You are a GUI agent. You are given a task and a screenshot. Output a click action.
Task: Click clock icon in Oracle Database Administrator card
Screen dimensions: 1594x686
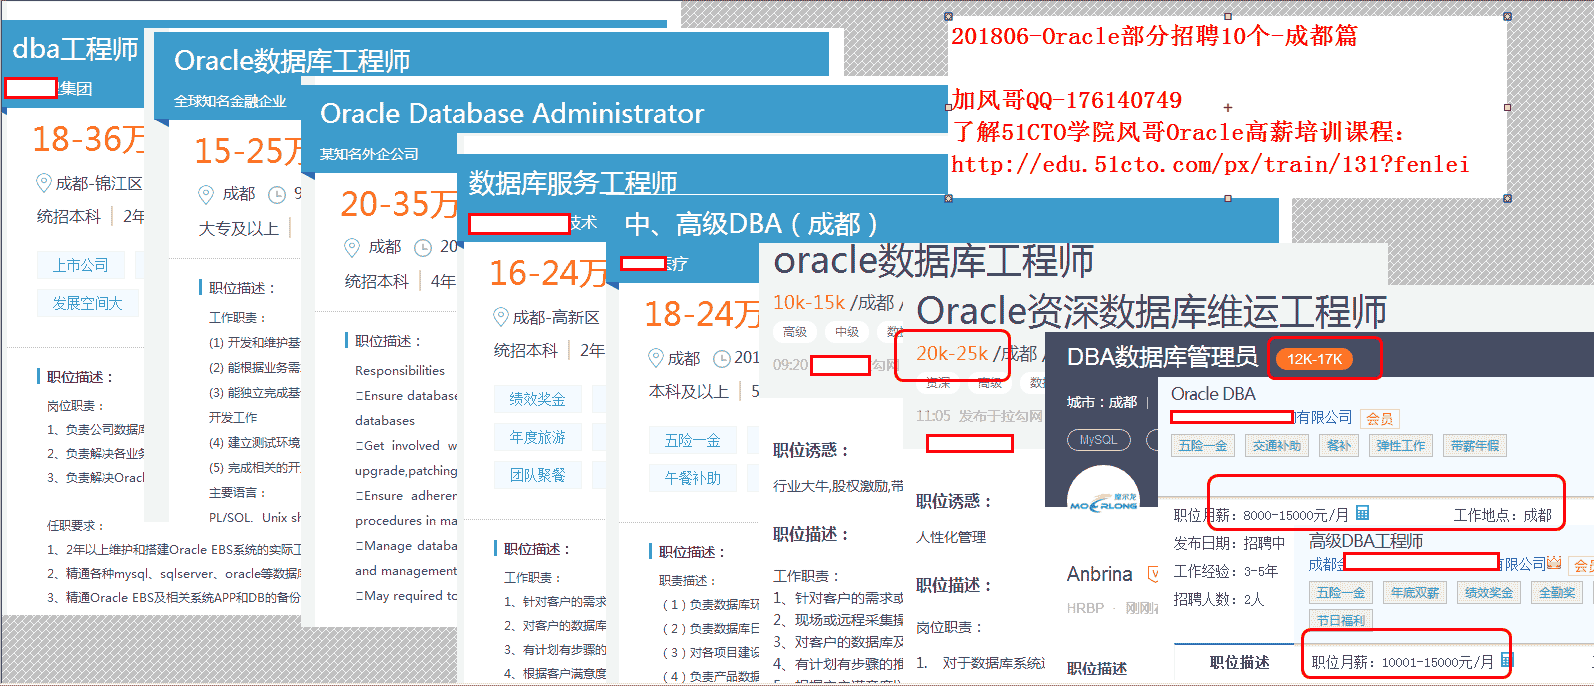423,247
